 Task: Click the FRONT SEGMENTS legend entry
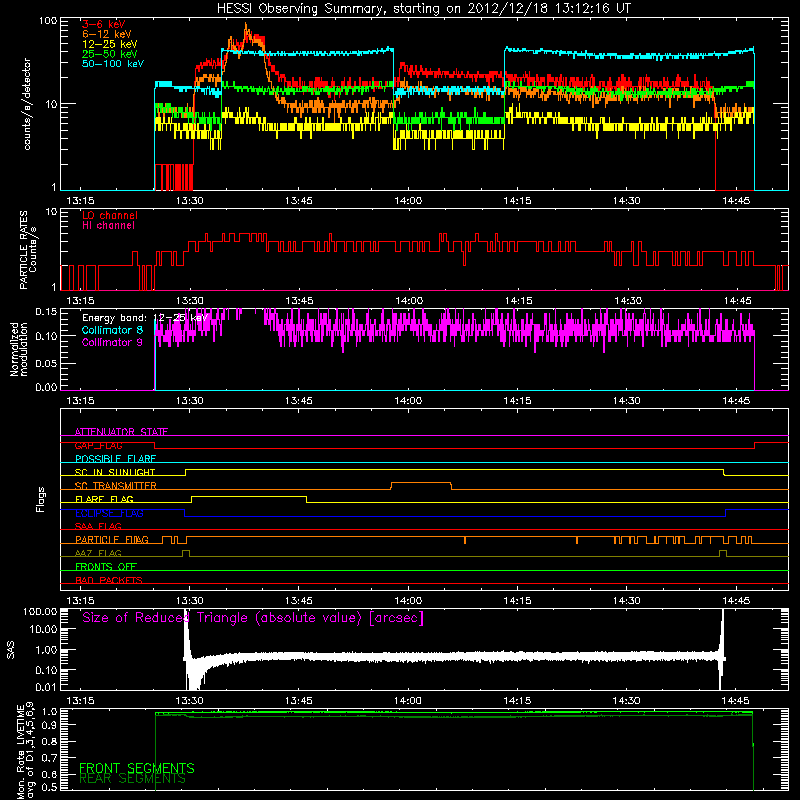(137, 768)
